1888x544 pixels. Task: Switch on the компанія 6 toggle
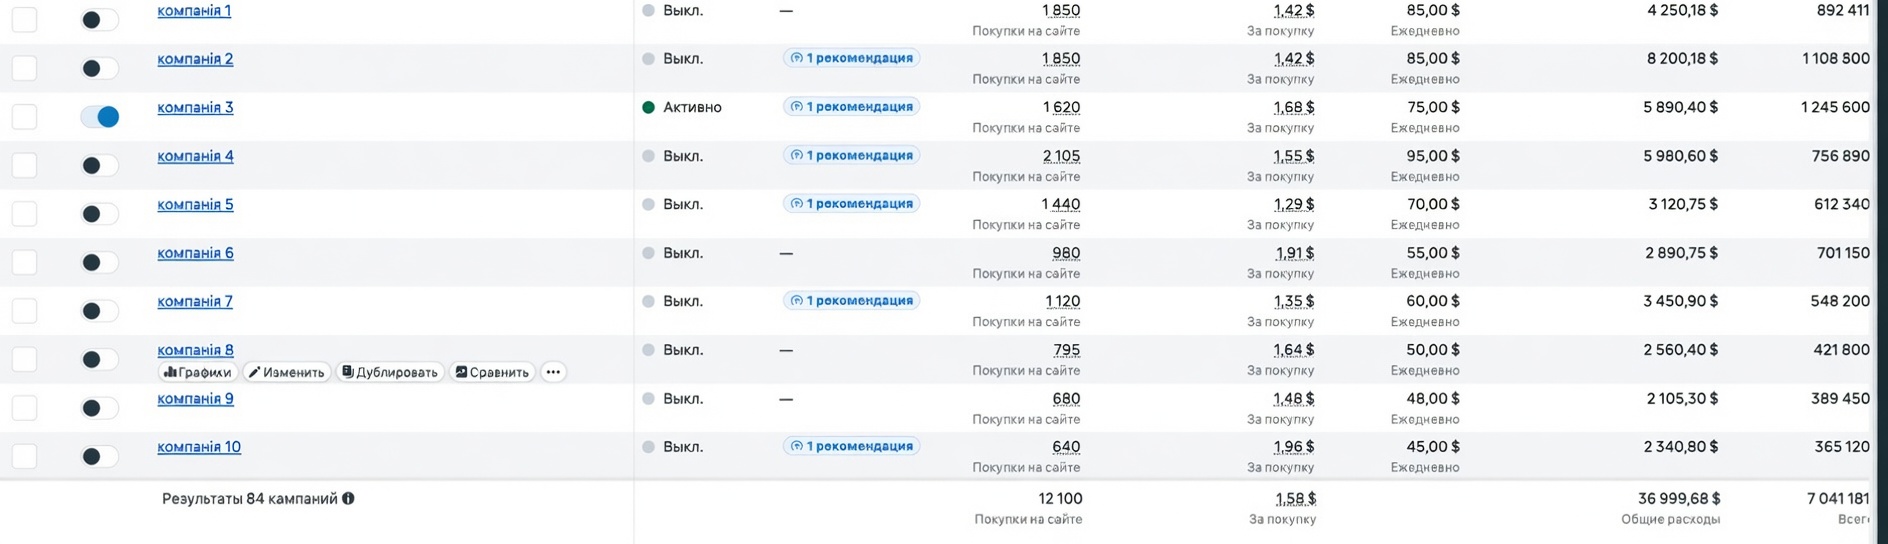point(100,262)
